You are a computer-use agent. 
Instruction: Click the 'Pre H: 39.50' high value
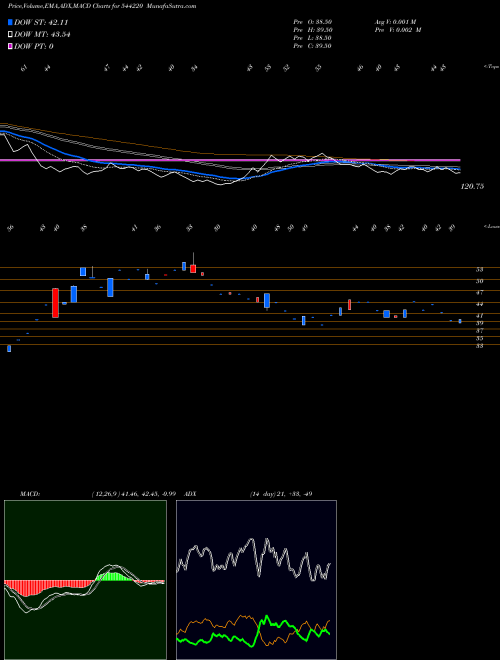click(312, 30)
